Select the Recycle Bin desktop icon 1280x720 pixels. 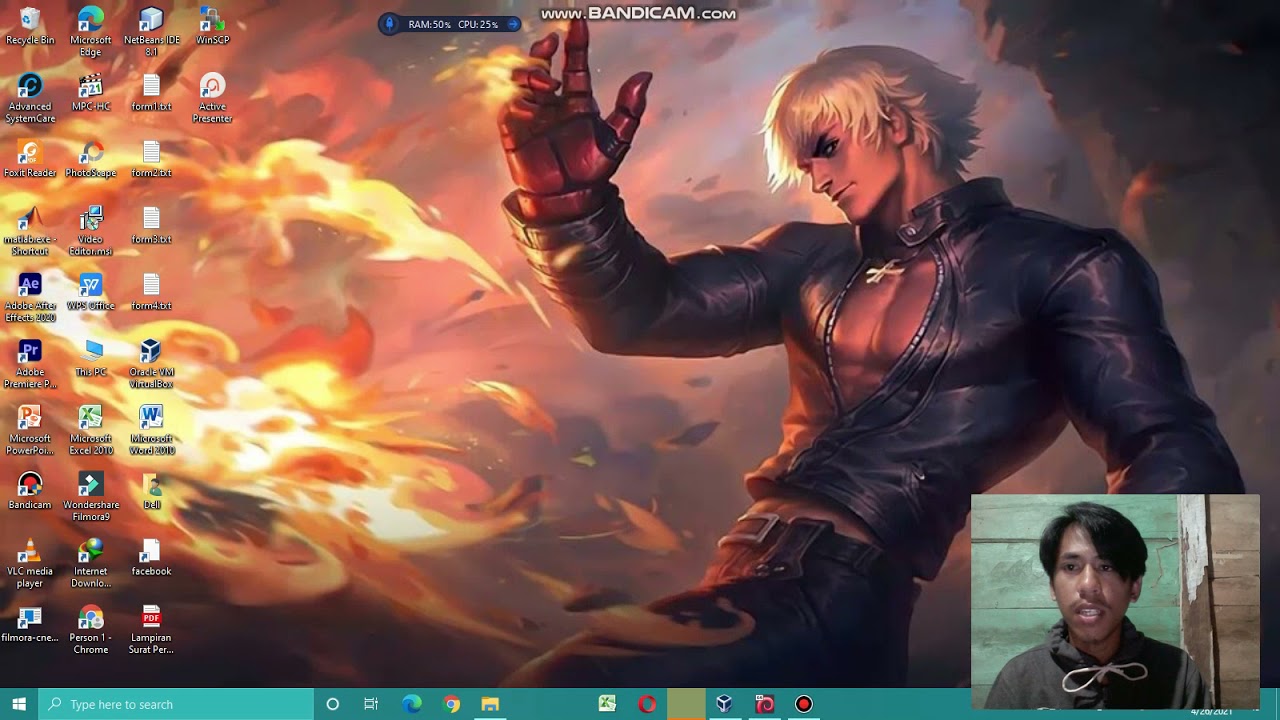(x=30, y=27)
